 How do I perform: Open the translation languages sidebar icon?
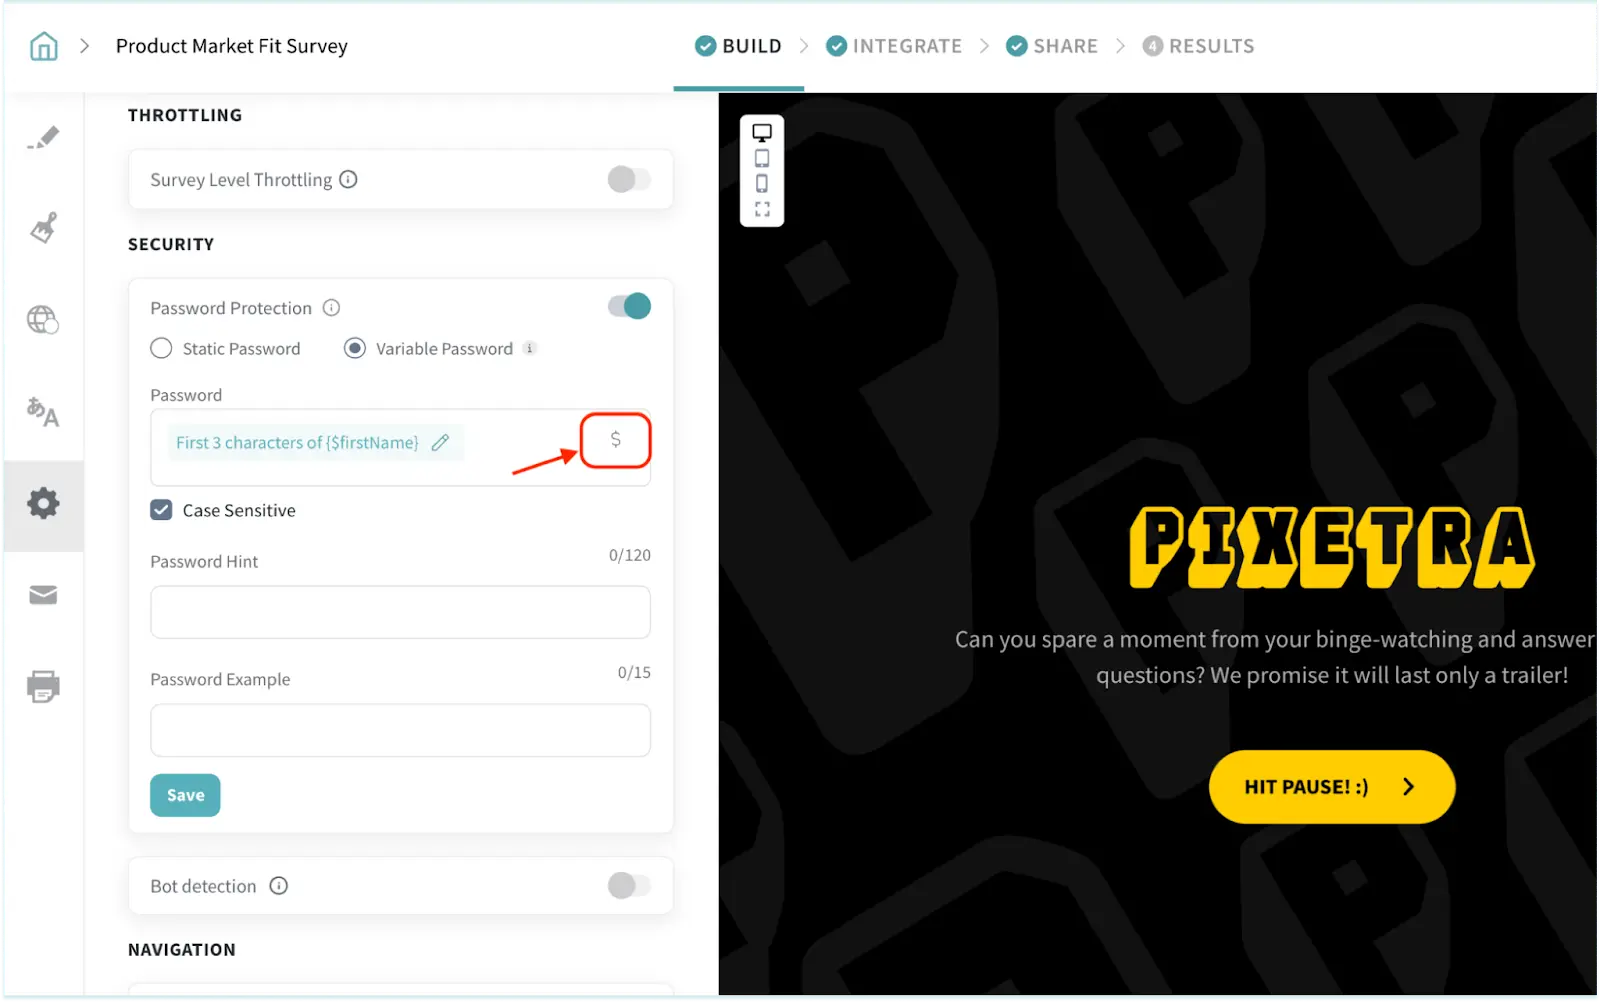43,411
